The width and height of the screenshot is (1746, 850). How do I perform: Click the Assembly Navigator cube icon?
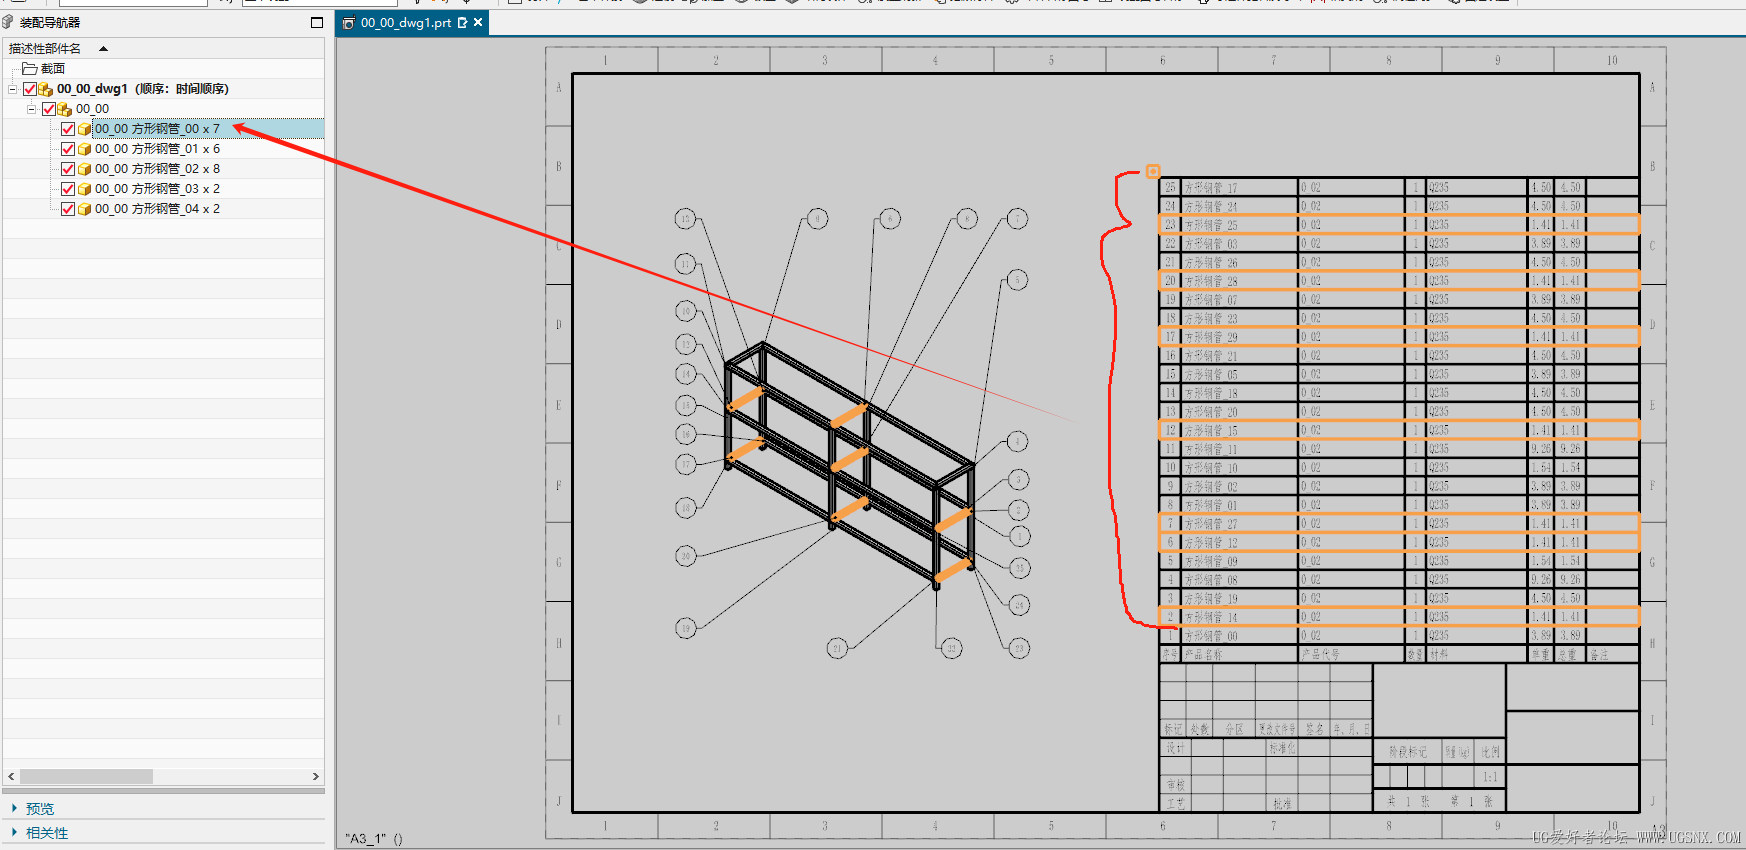[x=8, y=22]
